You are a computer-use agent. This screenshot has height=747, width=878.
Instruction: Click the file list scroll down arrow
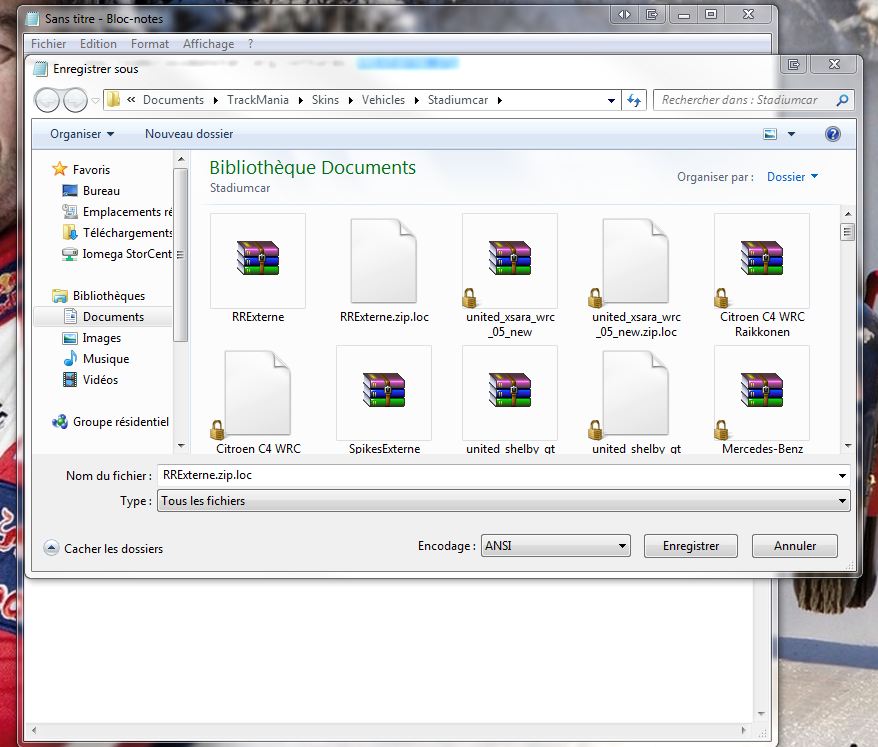click(x=848, y=446)
